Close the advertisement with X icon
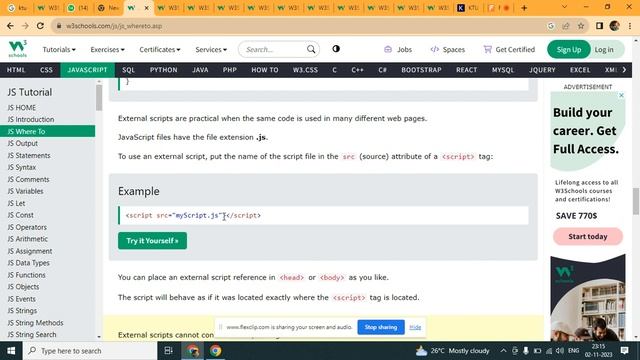Image resolution: width=640 pixels, height=360 pixels. pos(621,95)
